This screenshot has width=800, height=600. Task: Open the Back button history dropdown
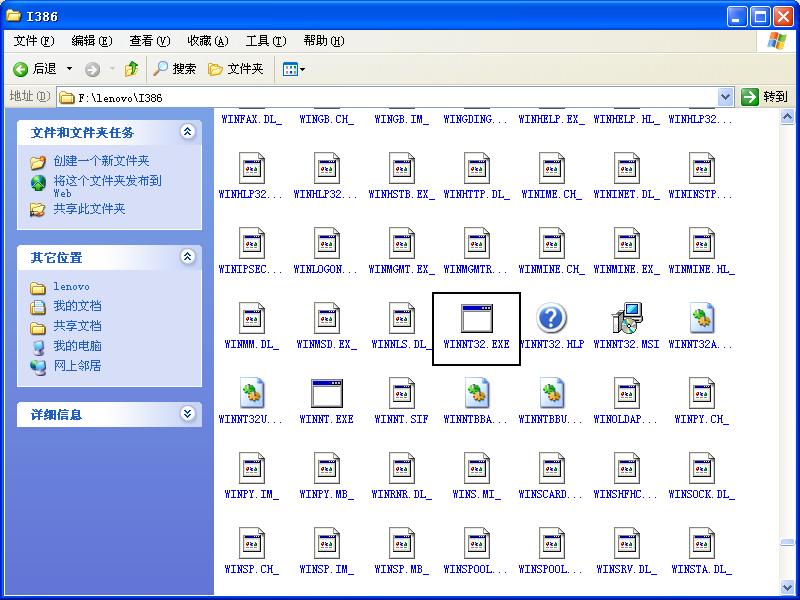coord(69,69)
